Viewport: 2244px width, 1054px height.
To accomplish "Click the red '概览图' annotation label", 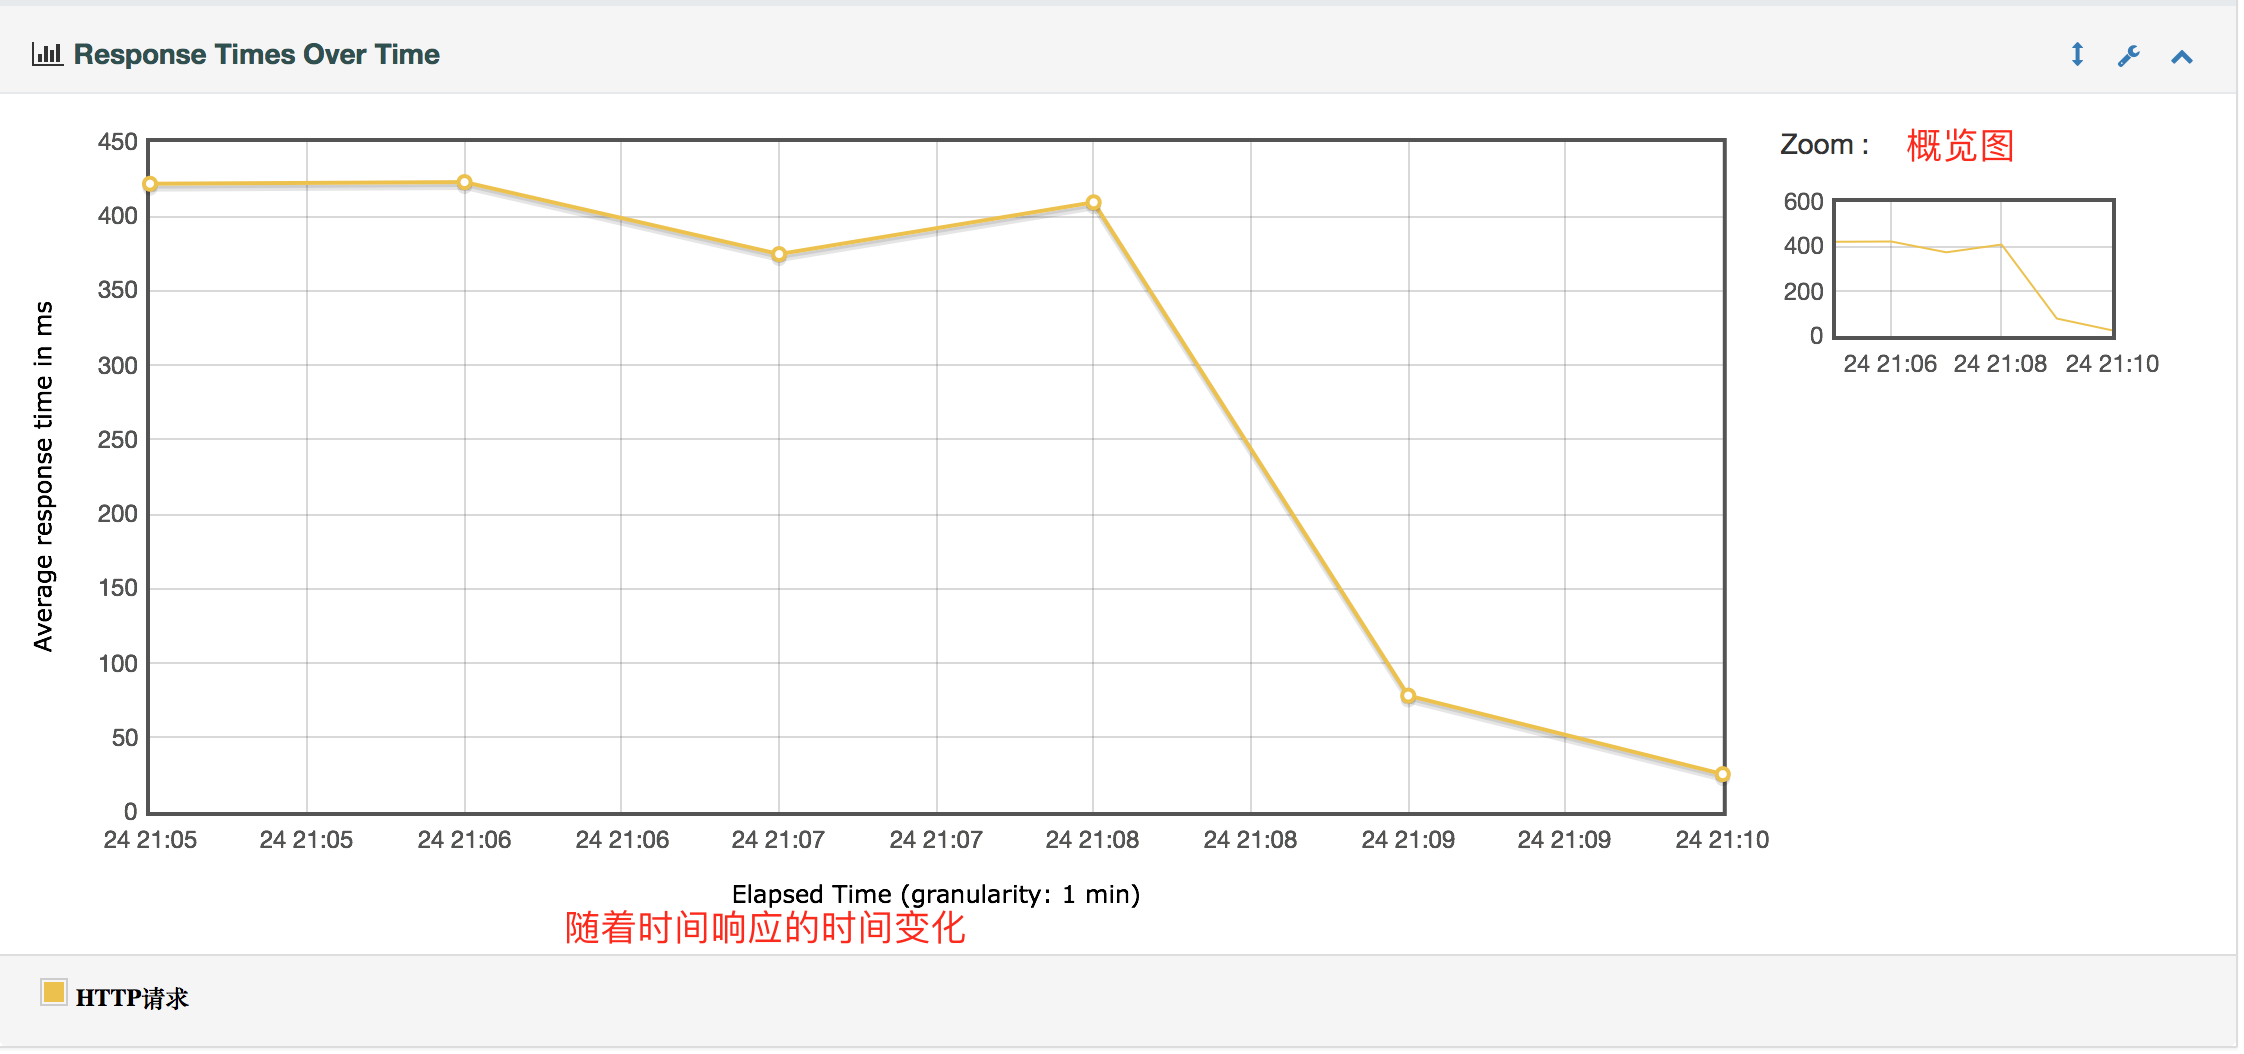I will click(x=1959, y=146).
